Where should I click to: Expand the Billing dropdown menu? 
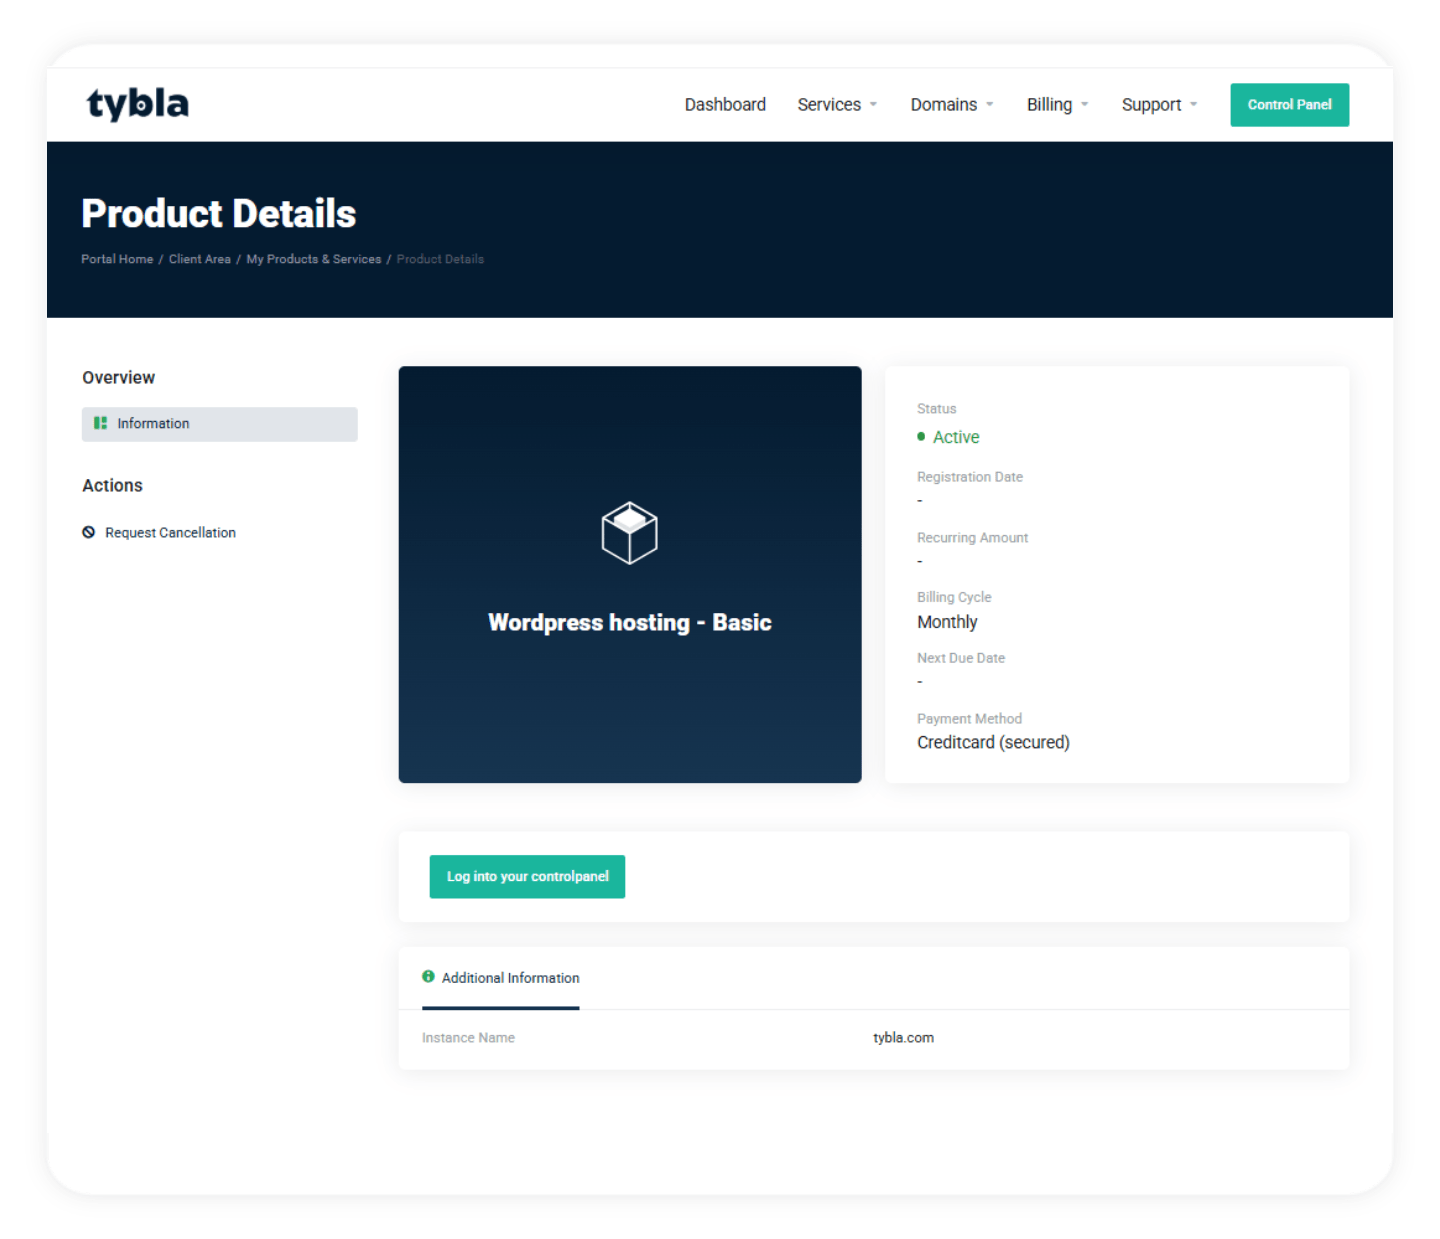[1057, 105]
